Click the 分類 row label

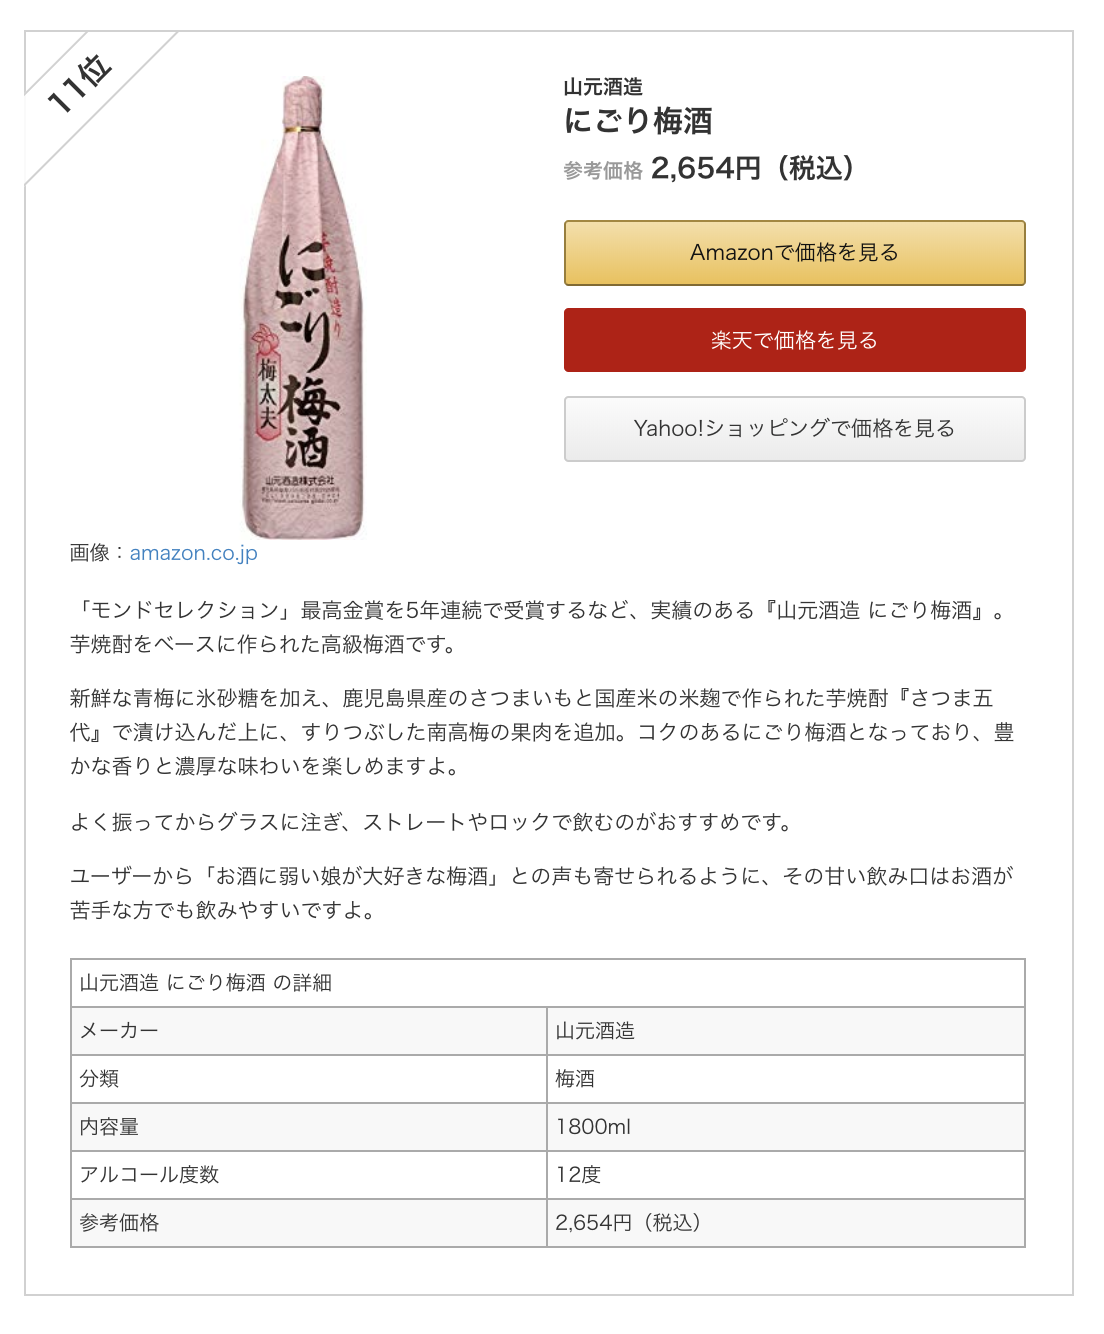pos(309,1079)
